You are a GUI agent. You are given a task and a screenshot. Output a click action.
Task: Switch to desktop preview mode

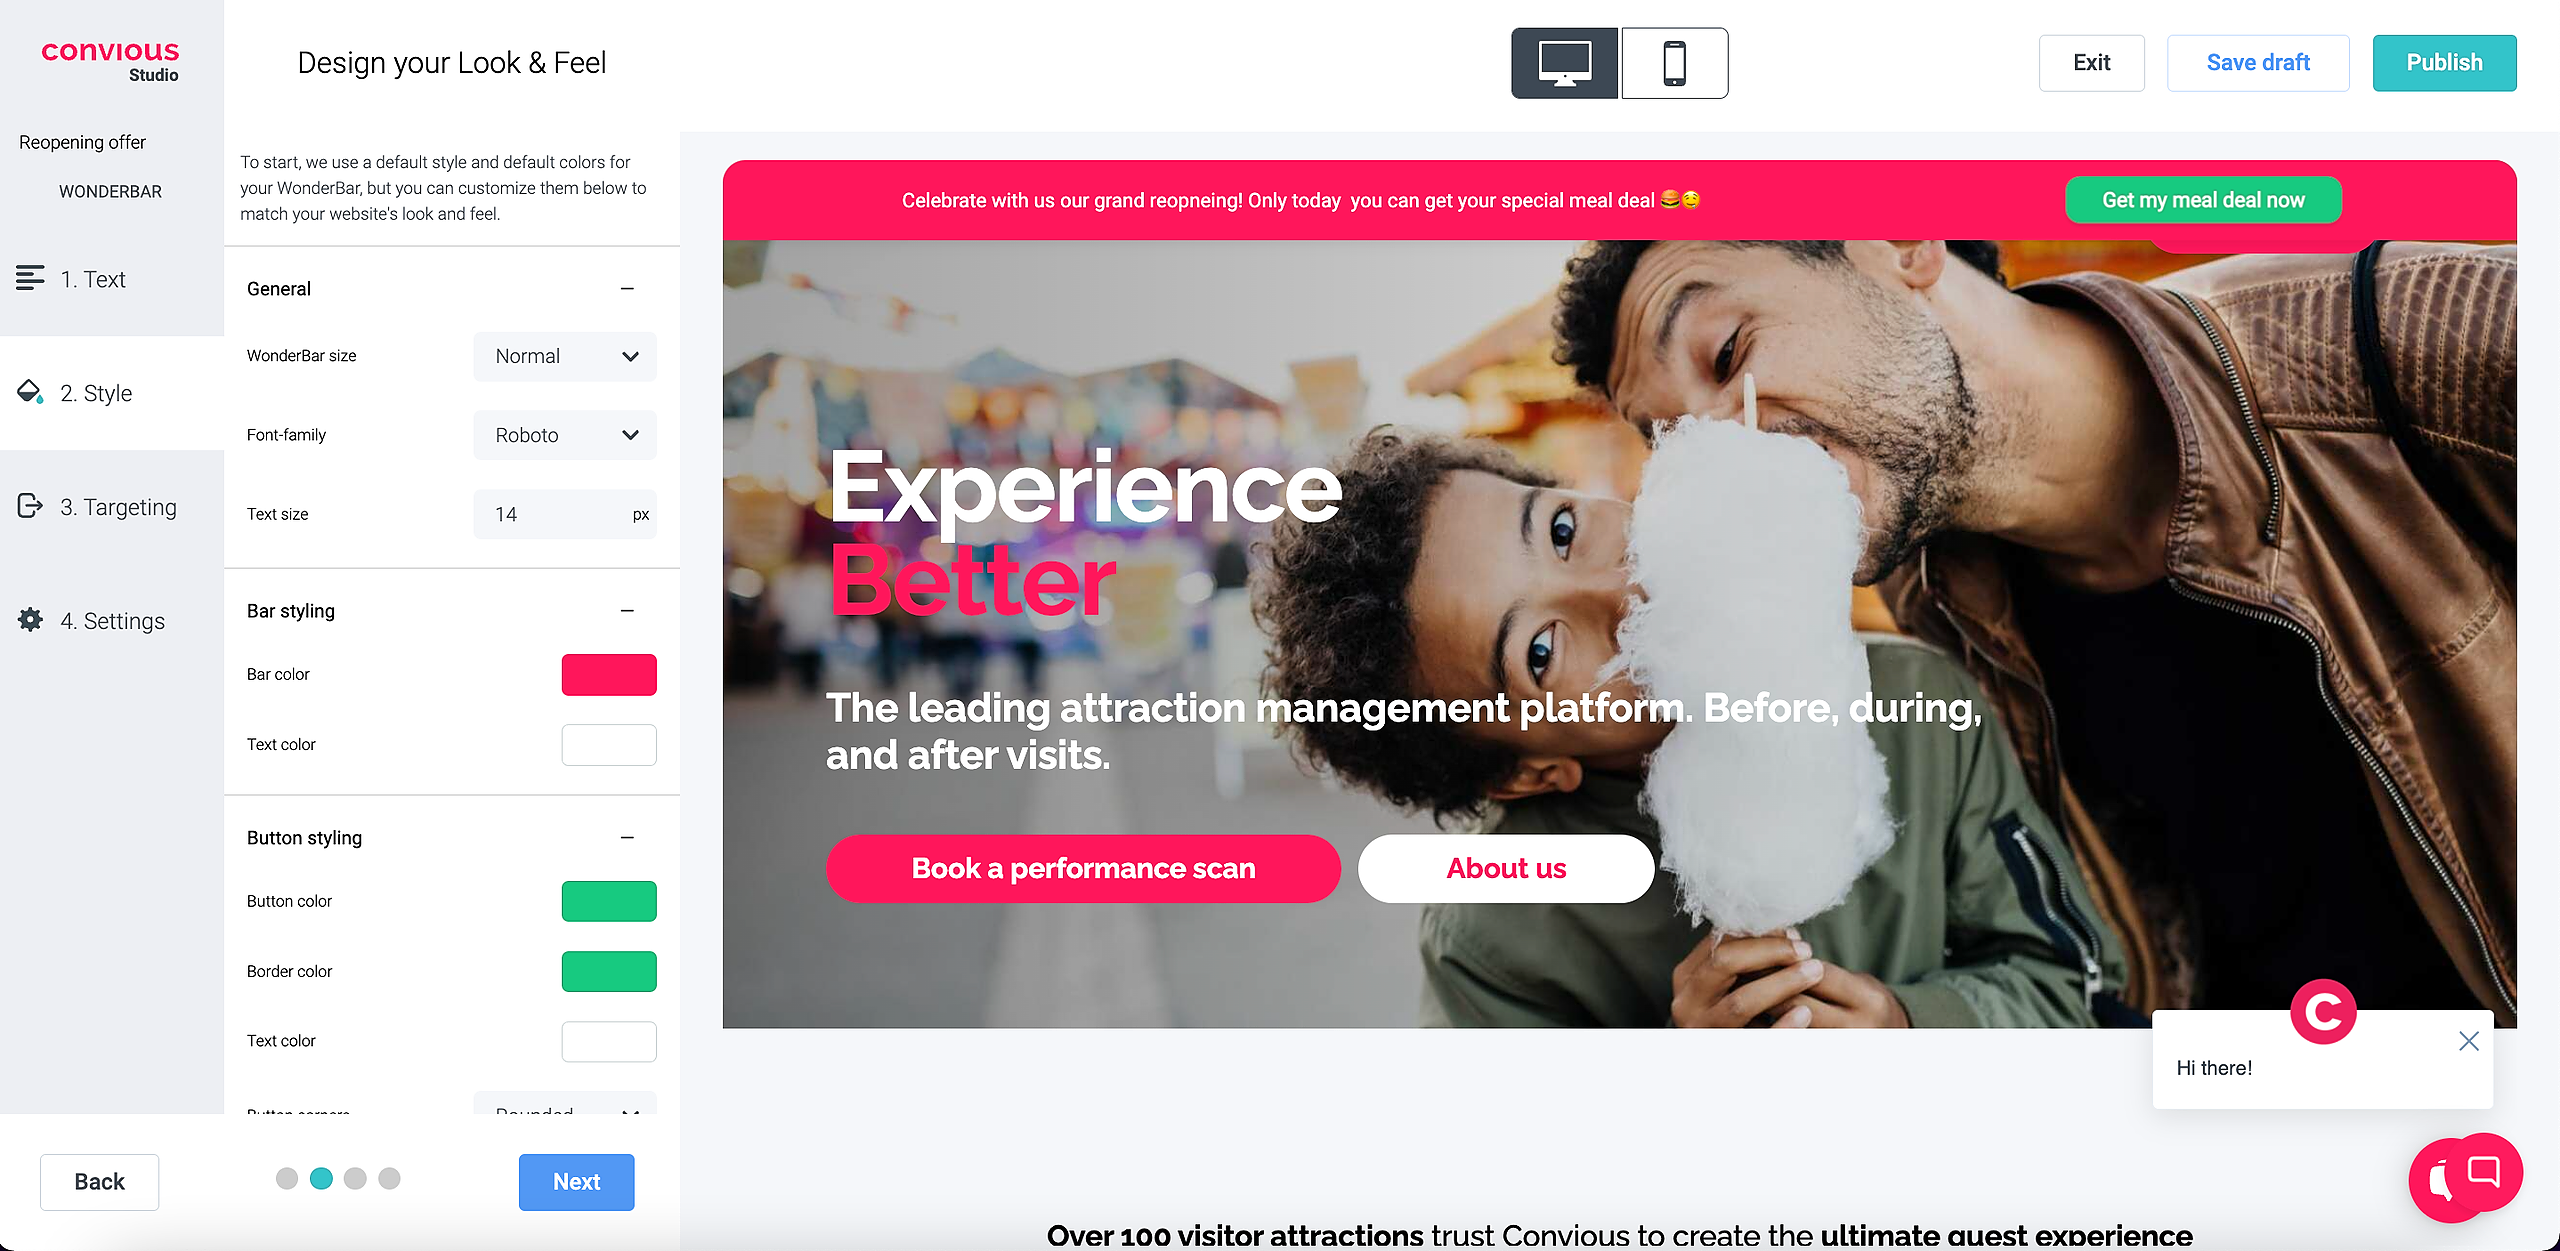point(1564,63)
